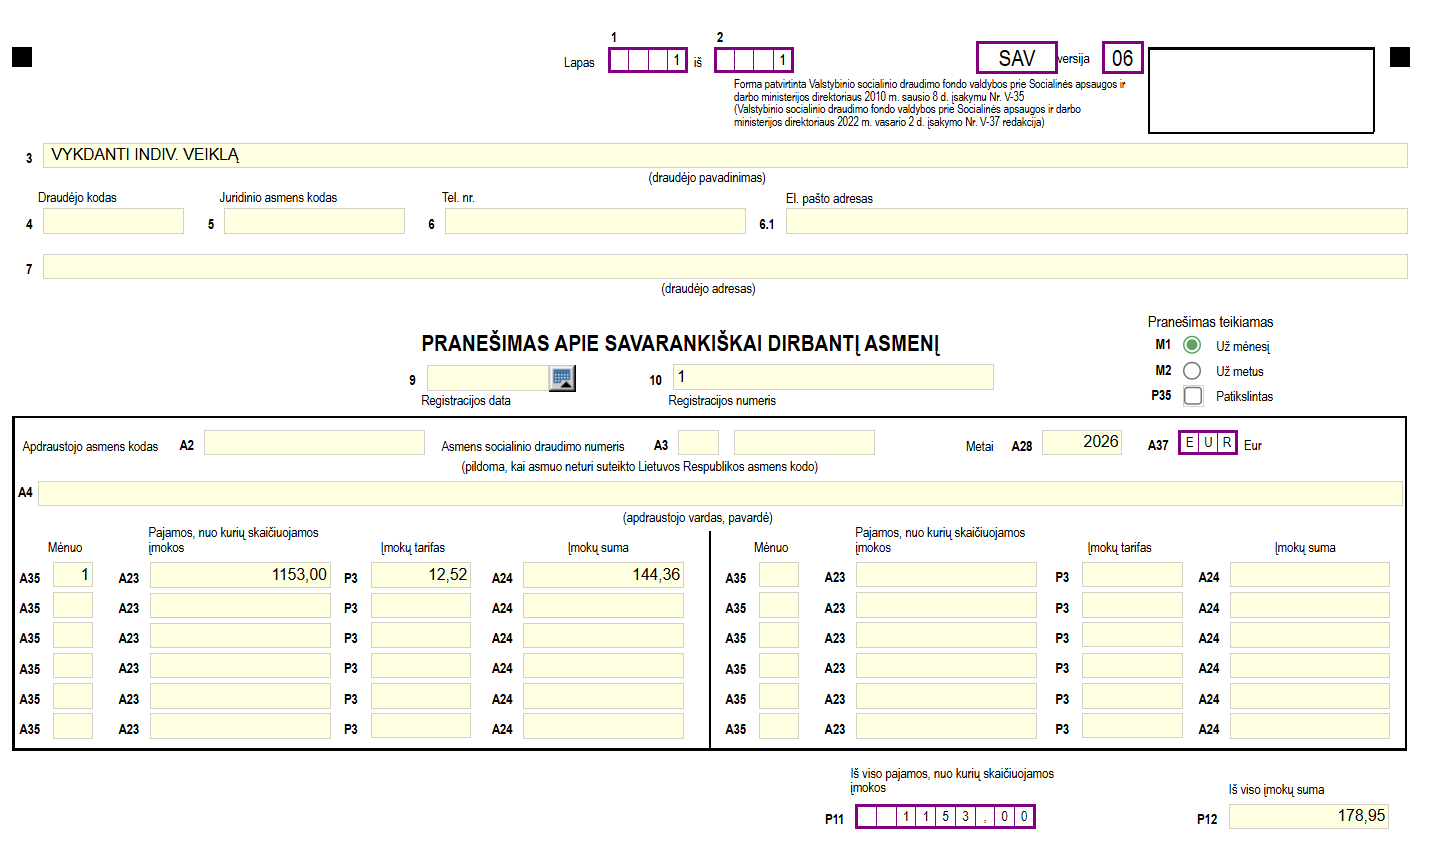
Task: Click the 'Metai' field showing 2026
Action: [x=1081, y=443]
